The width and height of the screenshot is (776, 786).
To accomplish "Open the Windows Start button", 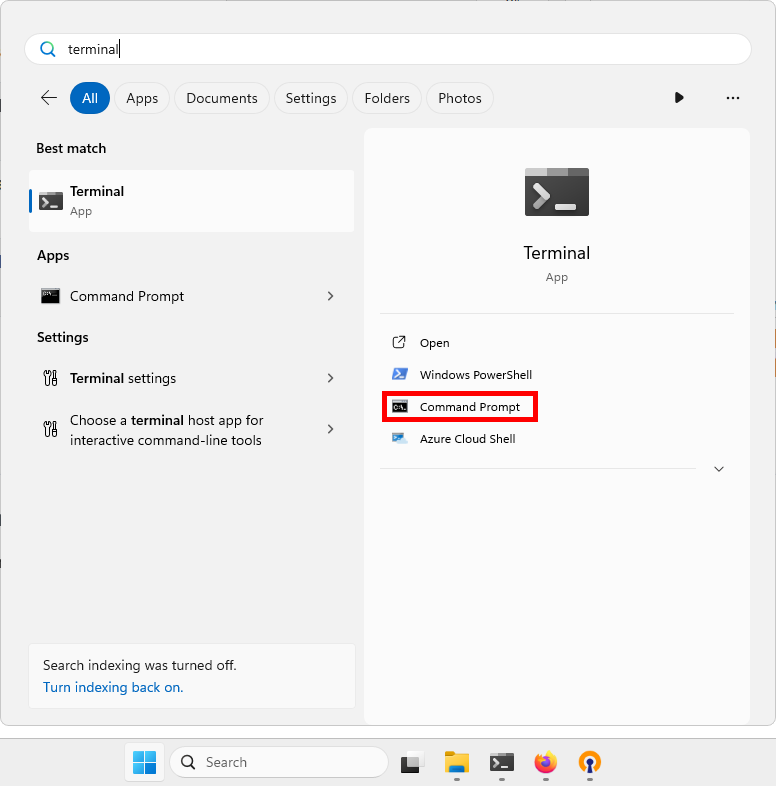I will click(144, 762).
